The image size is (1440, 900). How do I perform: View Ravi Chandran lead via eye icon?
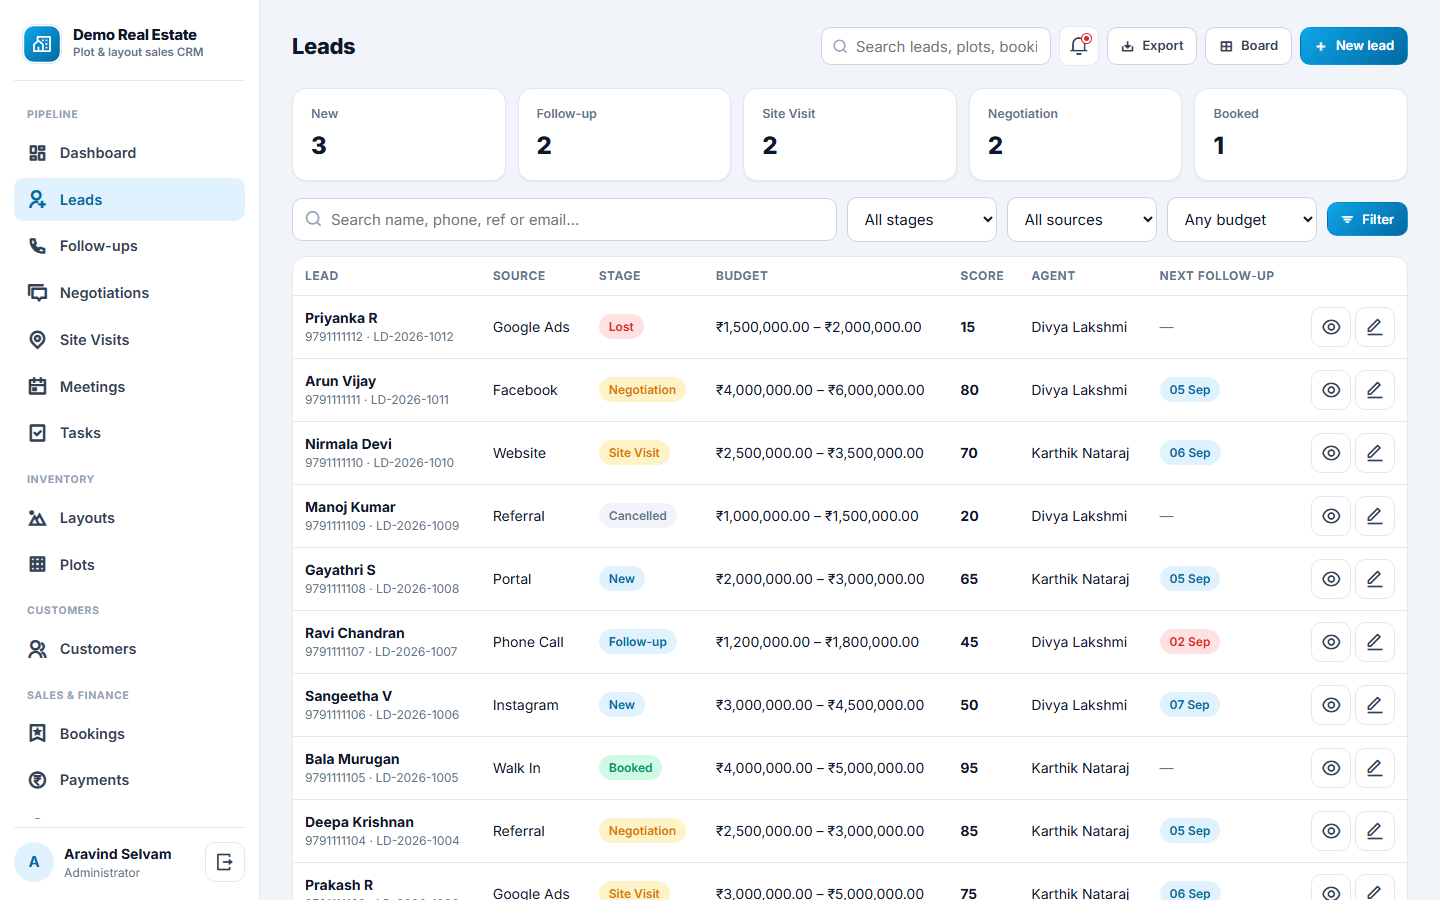[1331, 642]
